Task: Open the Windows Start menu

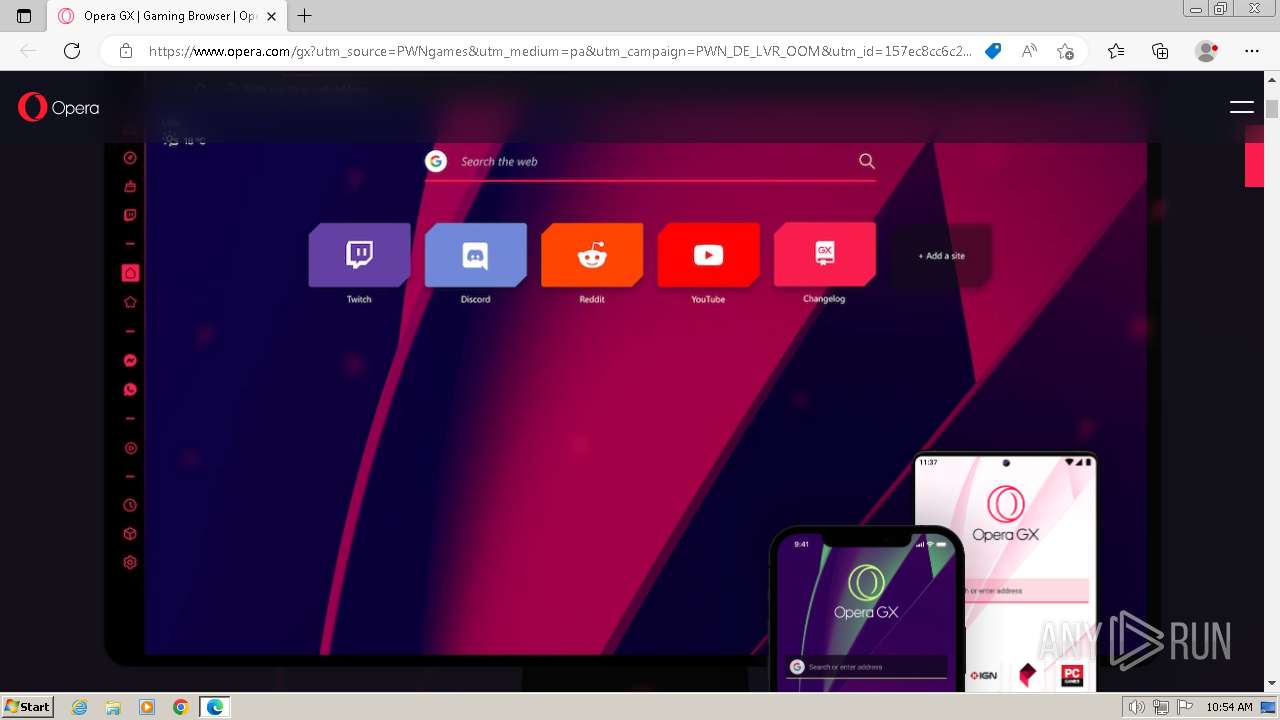Action: (28, 707)
